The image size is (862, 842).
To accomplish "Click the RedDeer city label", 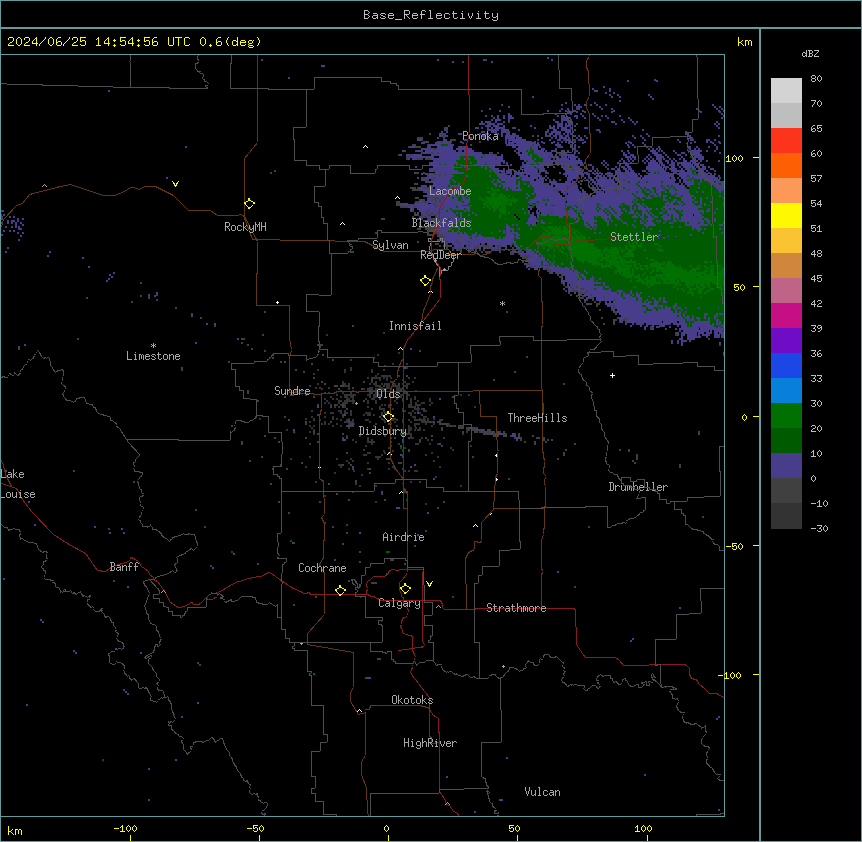I will [x=440, y=255].
